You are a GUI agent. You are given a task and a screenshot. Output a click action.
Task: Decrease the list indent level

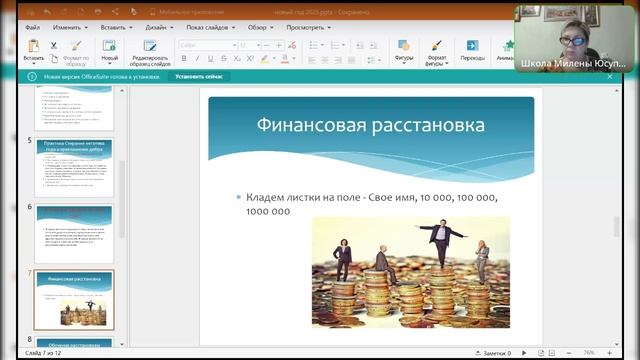[359, 45]
